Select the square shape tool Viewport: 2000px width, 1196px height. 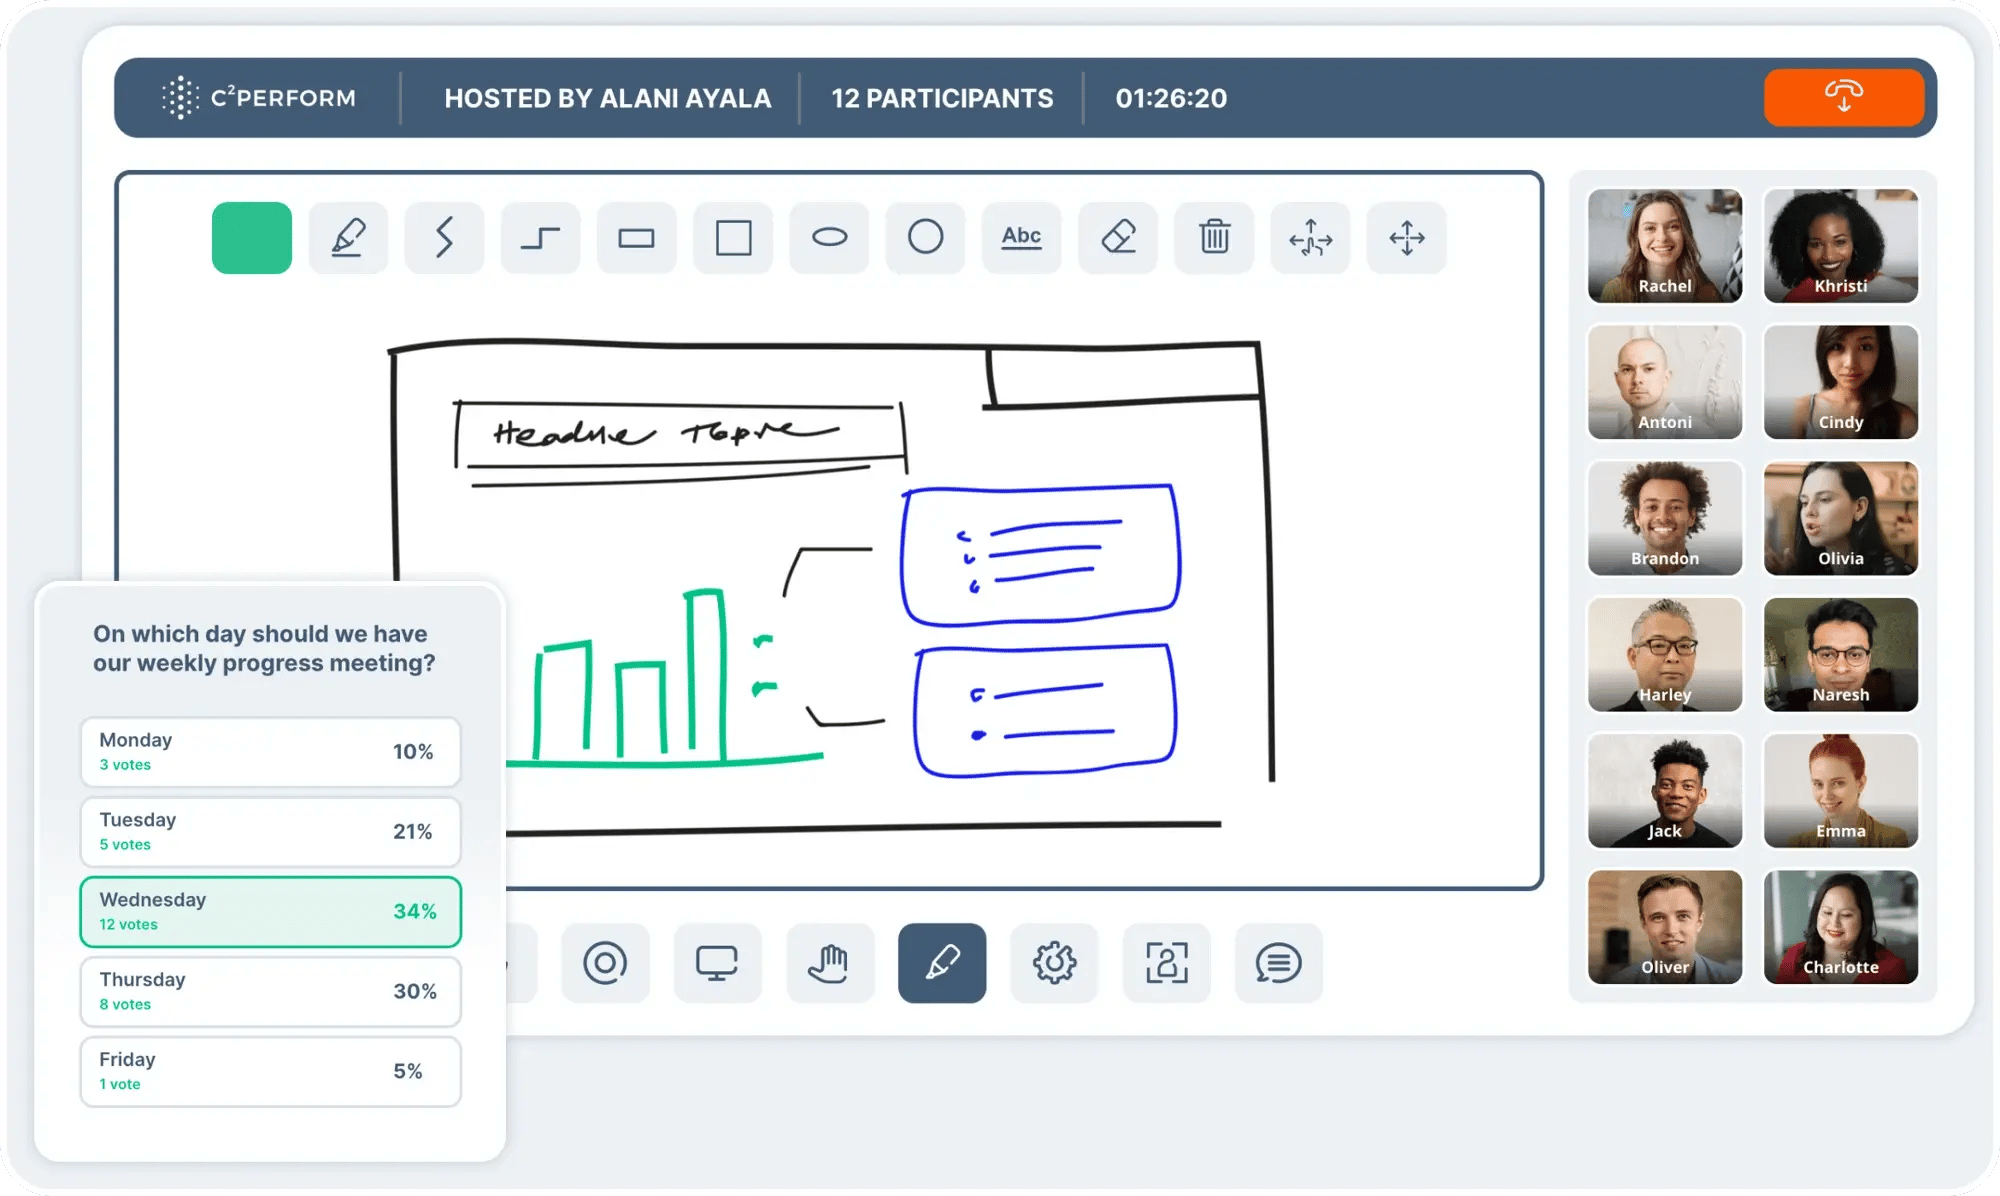tap(733, 237)
